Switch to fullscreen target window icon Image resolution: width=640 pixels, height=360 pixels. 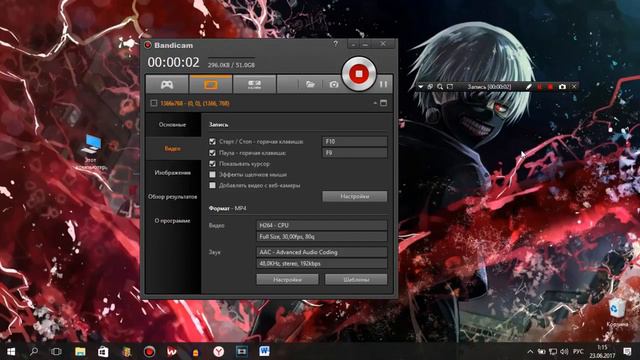[383, 103]
